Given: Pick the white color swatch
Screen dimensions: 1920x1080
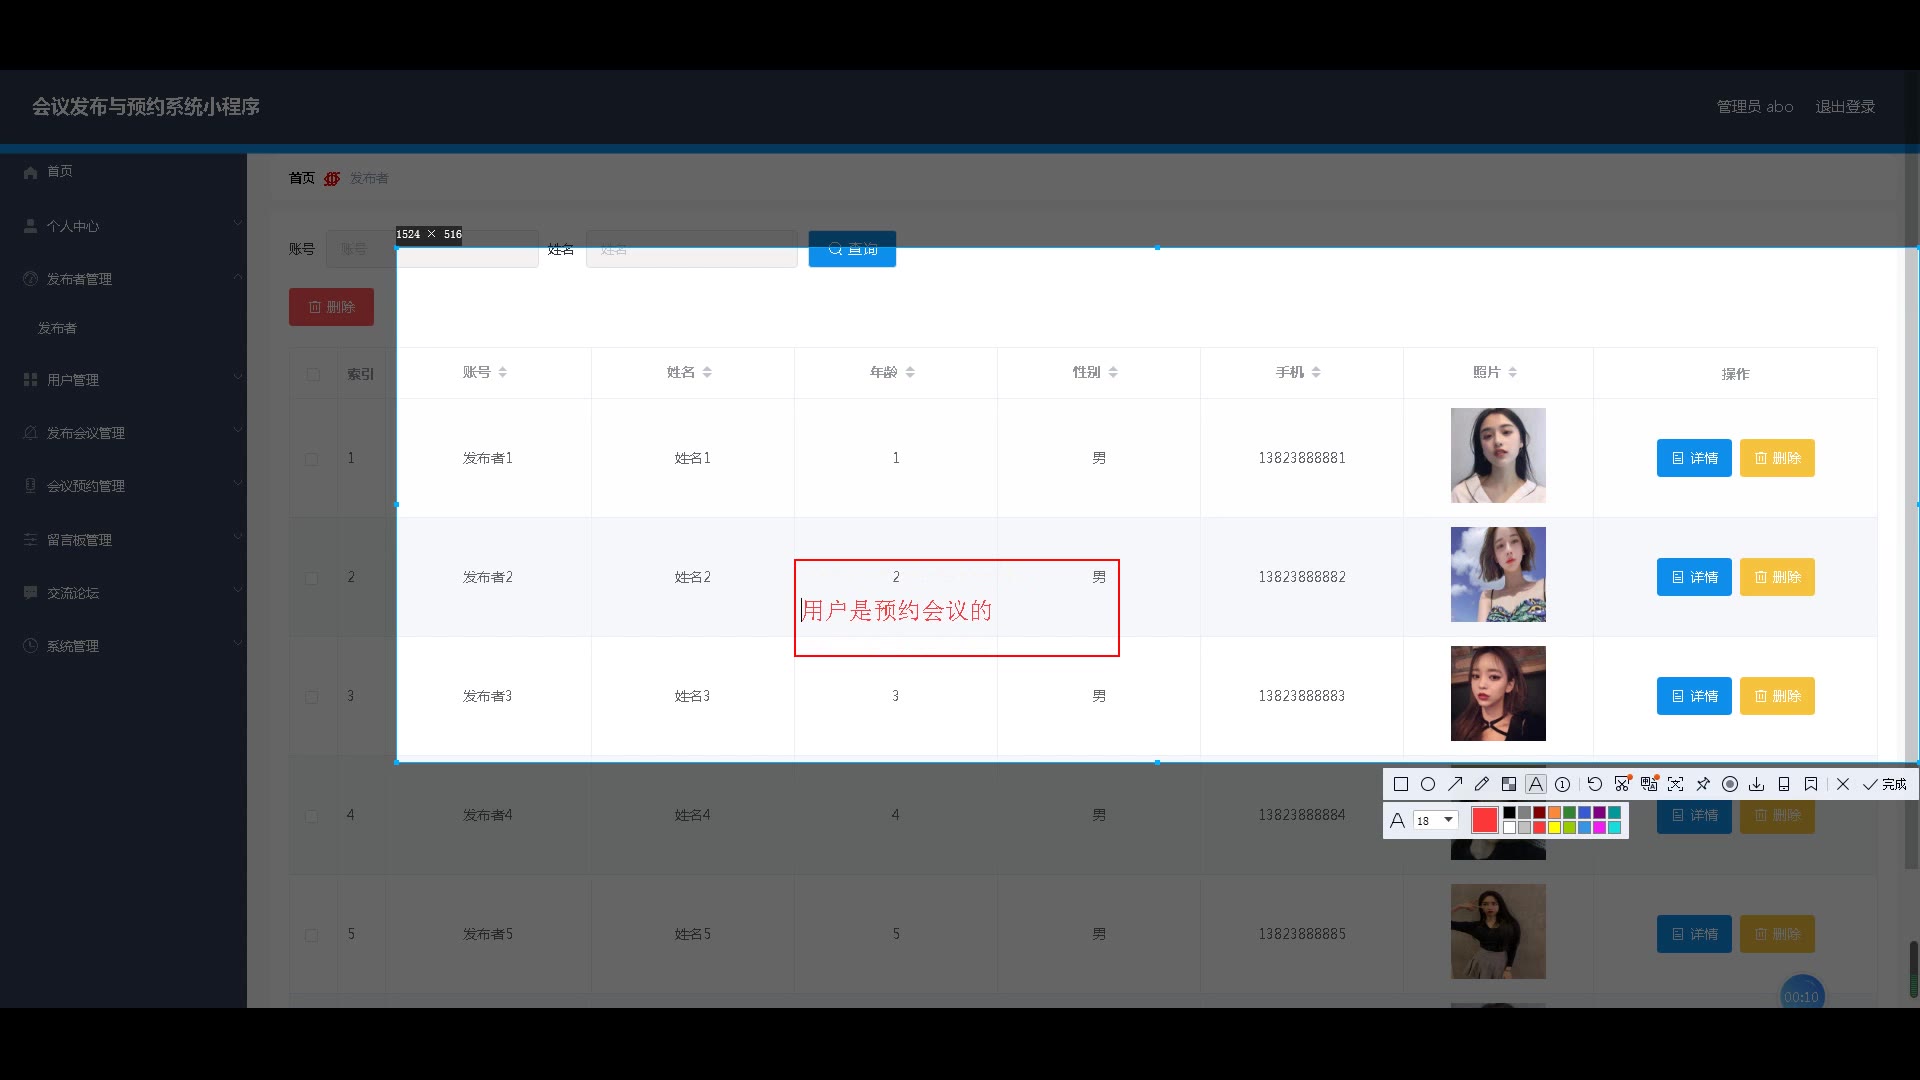Looking at the screenshot, I should 1510,828.
